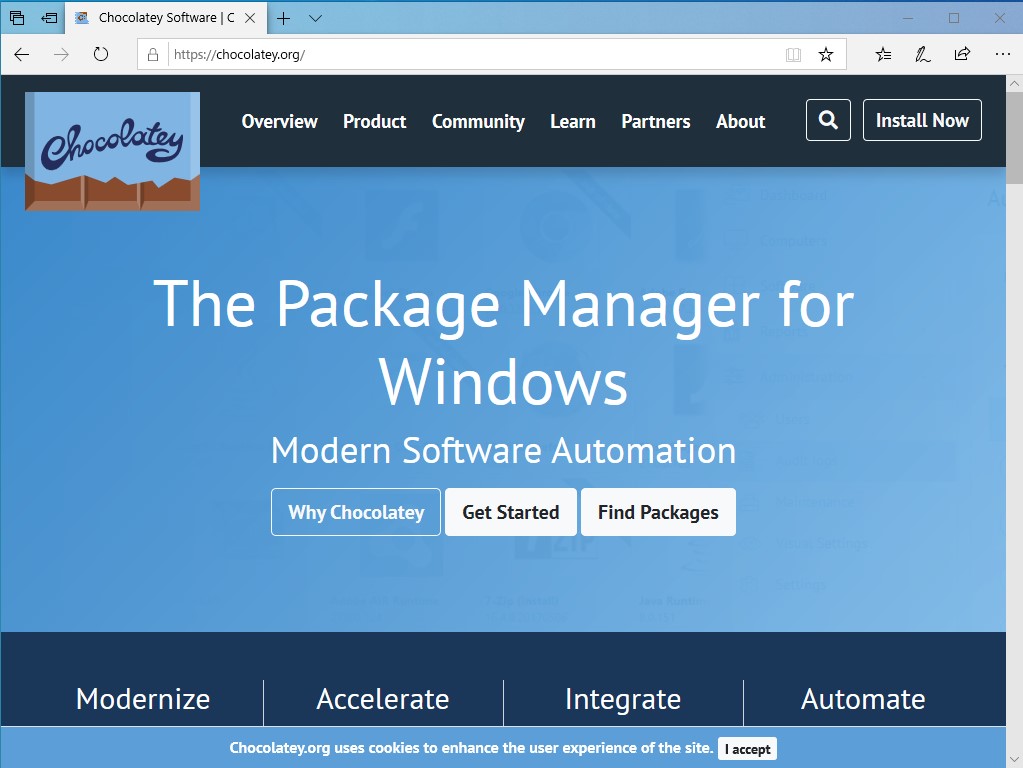
Task: Add page to favorites star
Action: point(826,55)
